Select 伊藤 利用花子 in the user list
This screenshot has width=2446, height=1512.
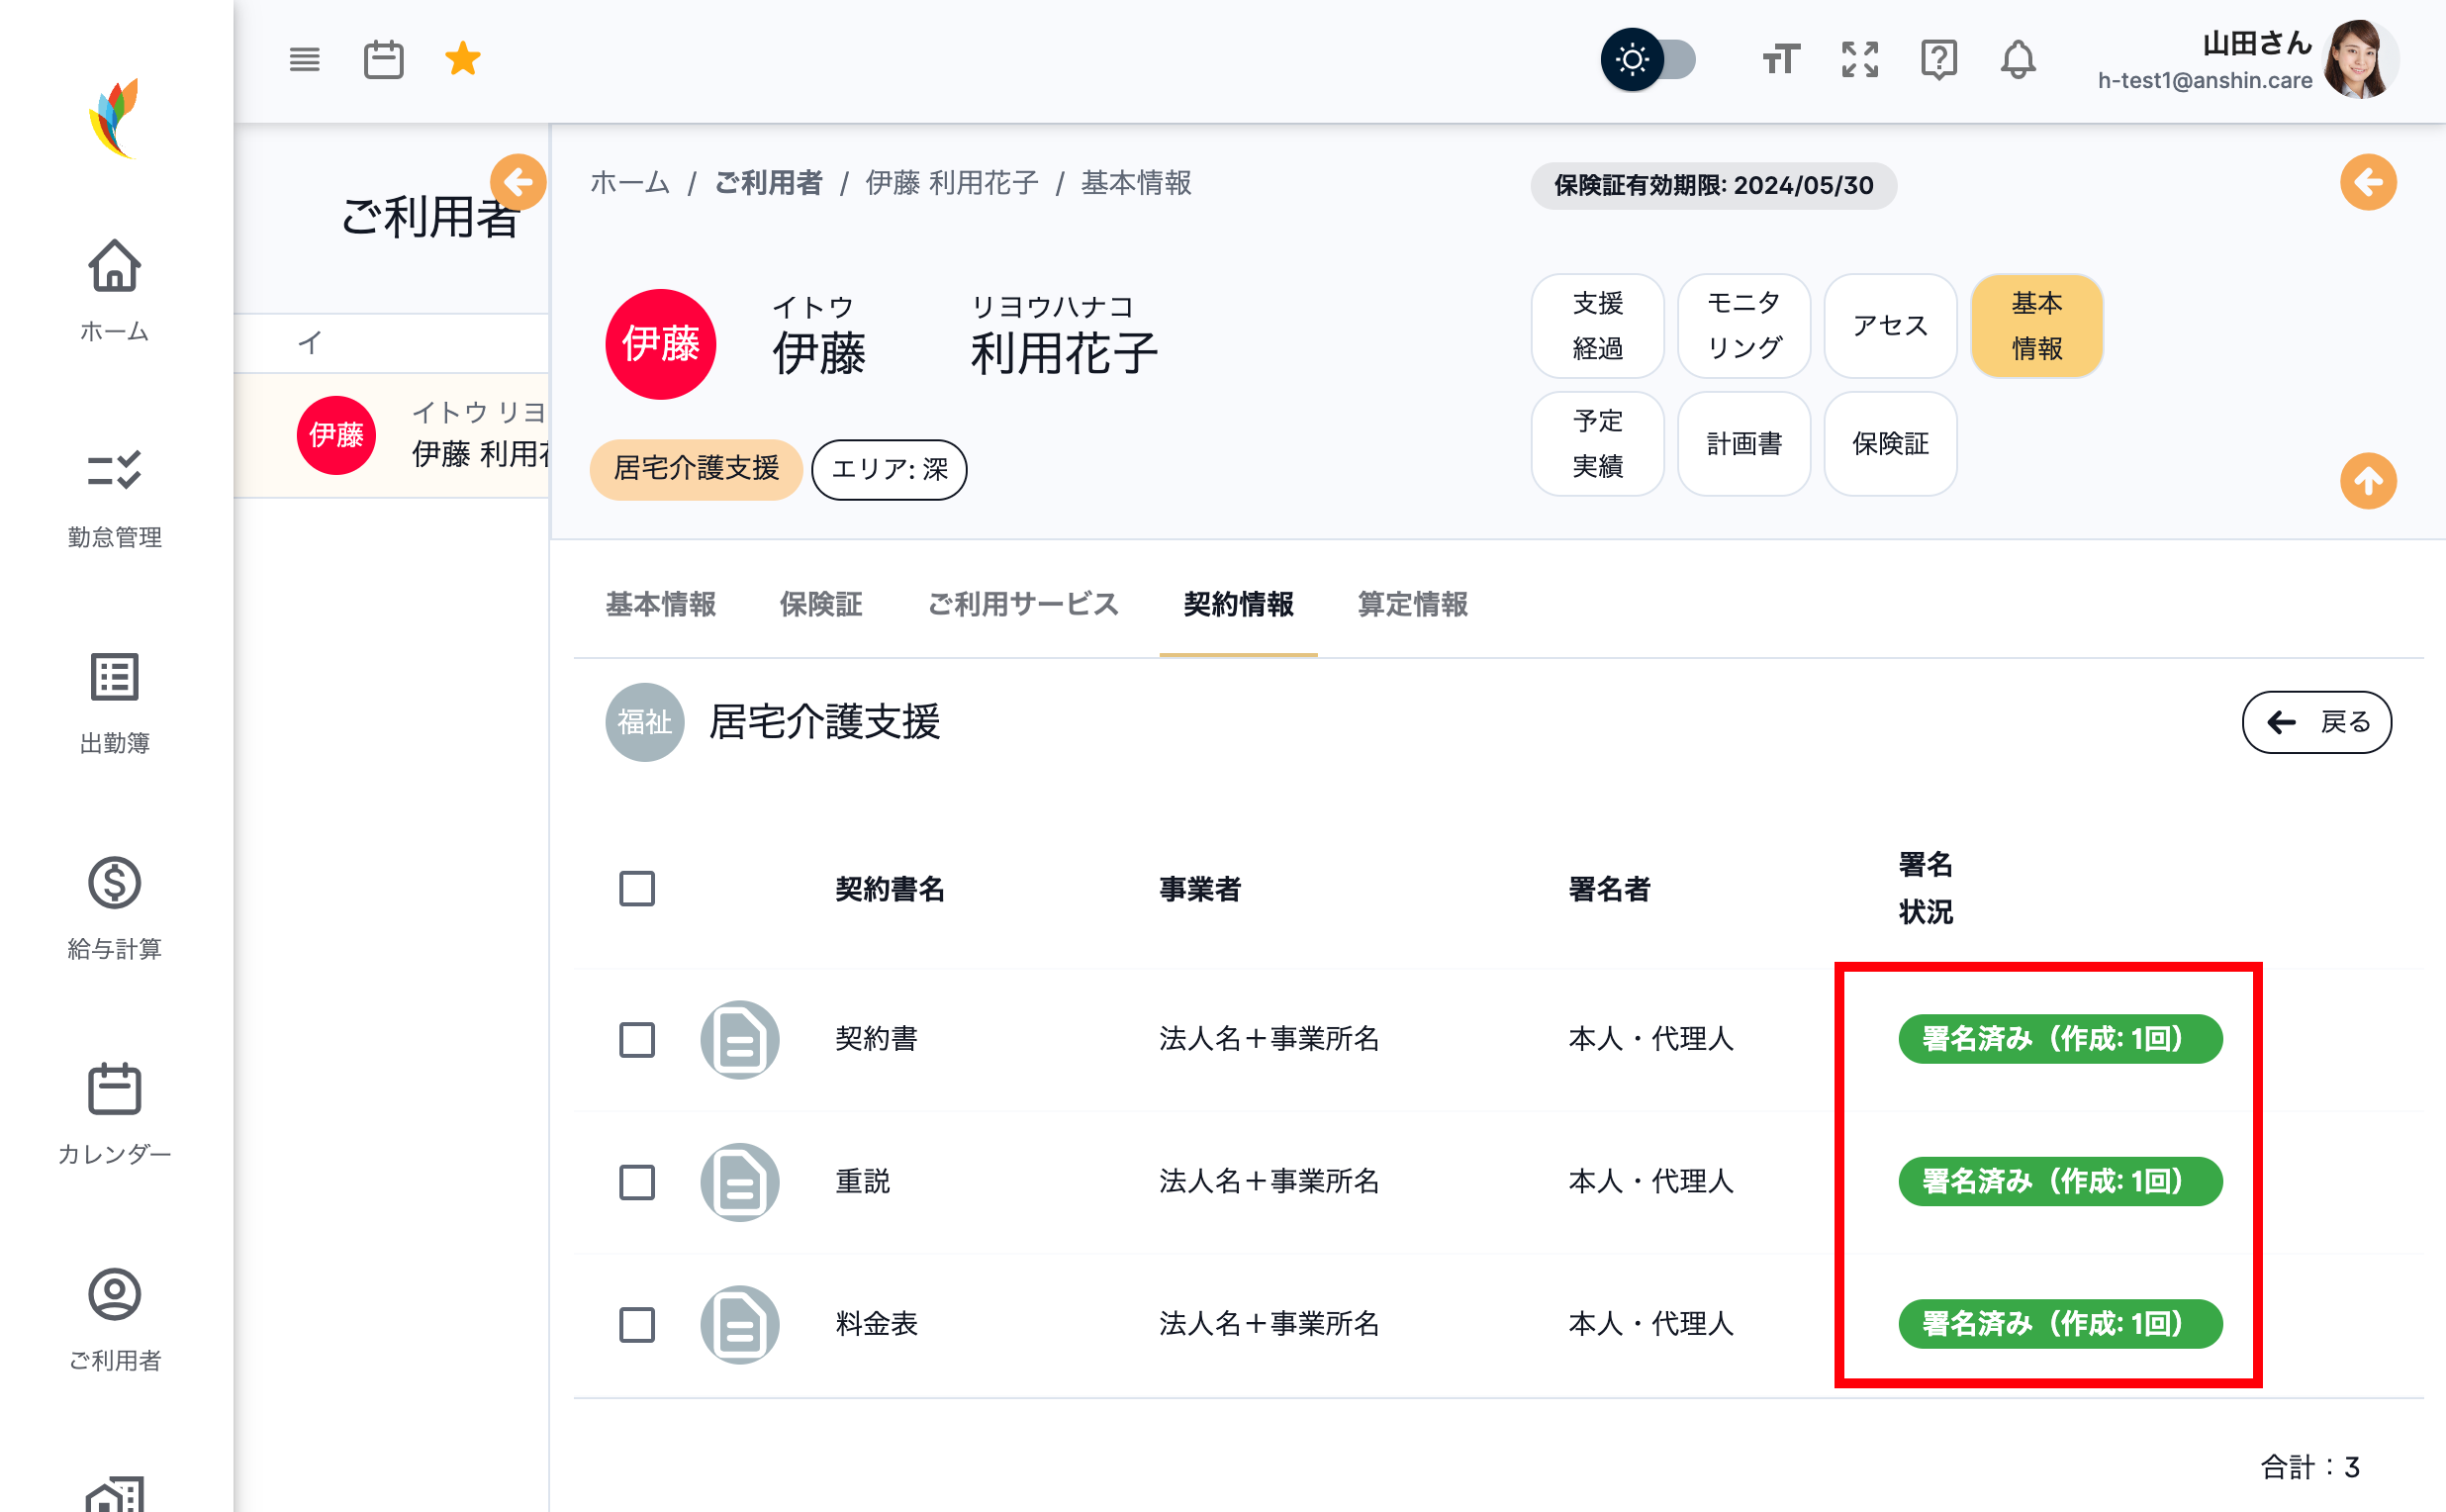click(x=420, y=435)
